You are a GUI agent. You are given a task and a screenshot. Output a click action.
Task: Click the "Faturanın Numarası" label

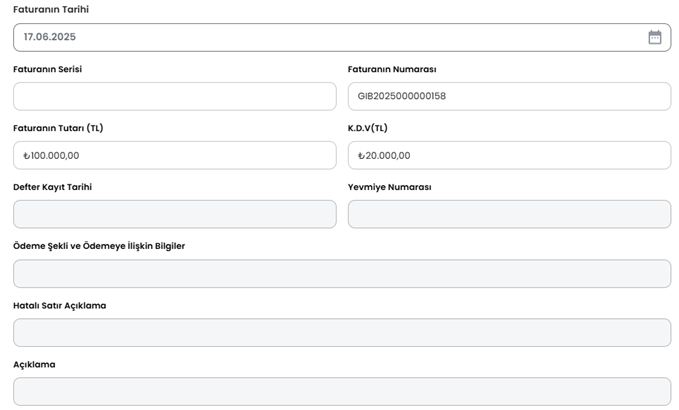point(392,69)
